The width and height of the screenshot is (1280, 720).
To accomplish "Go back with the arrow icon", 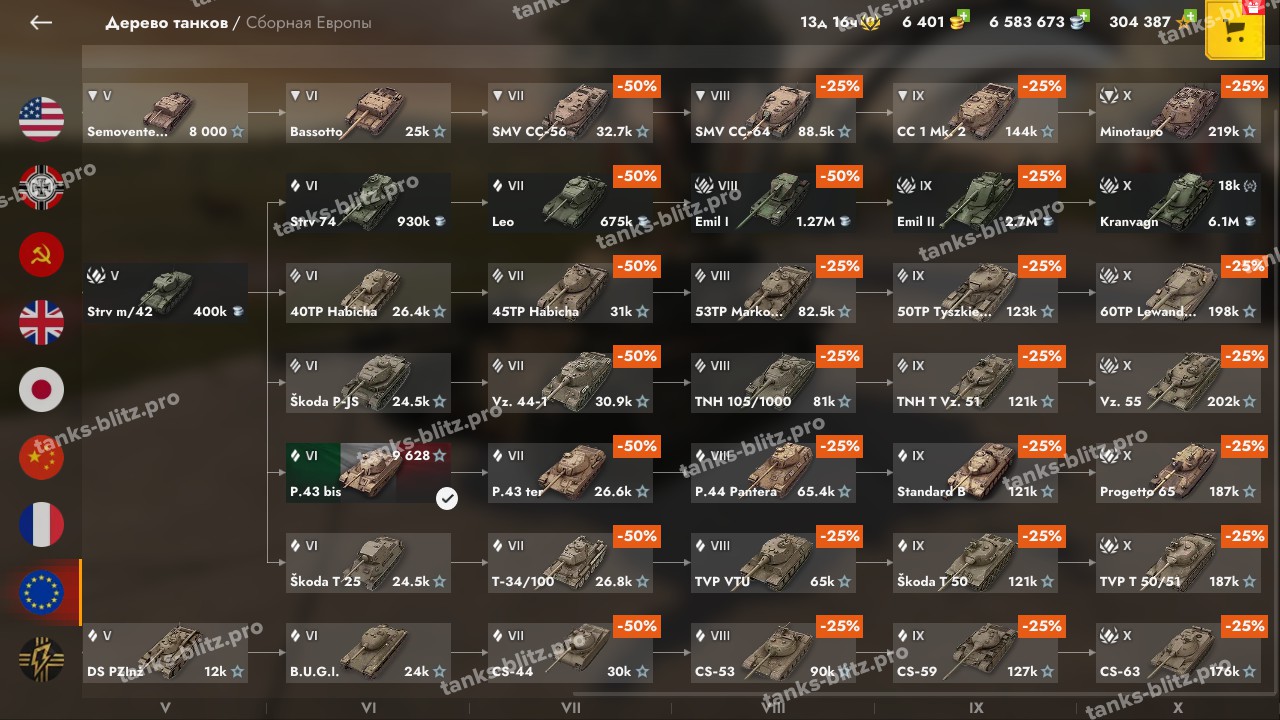I will point(41,22).
